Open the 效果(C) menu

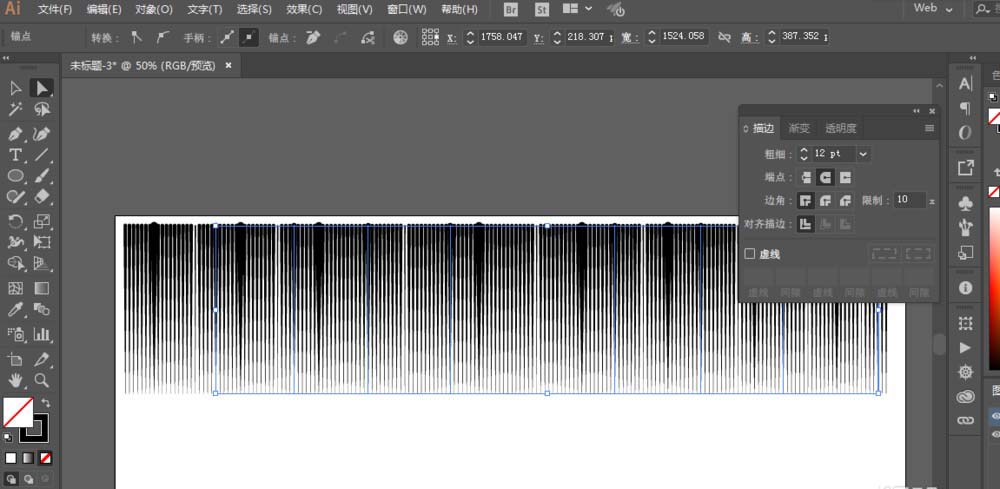[x=304, y=9]
